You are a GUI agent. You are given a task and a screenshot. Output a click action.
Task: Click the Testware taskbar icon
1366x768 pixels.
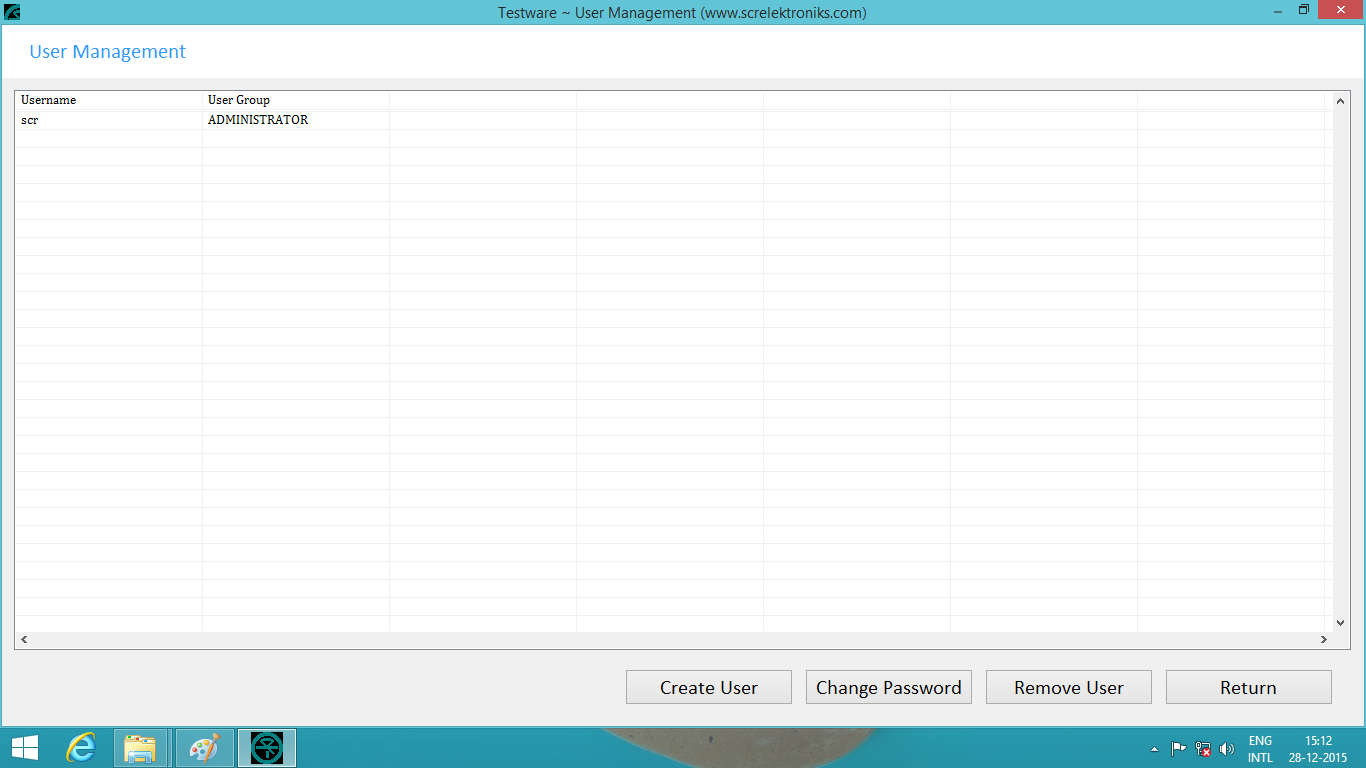coord(267,748)
